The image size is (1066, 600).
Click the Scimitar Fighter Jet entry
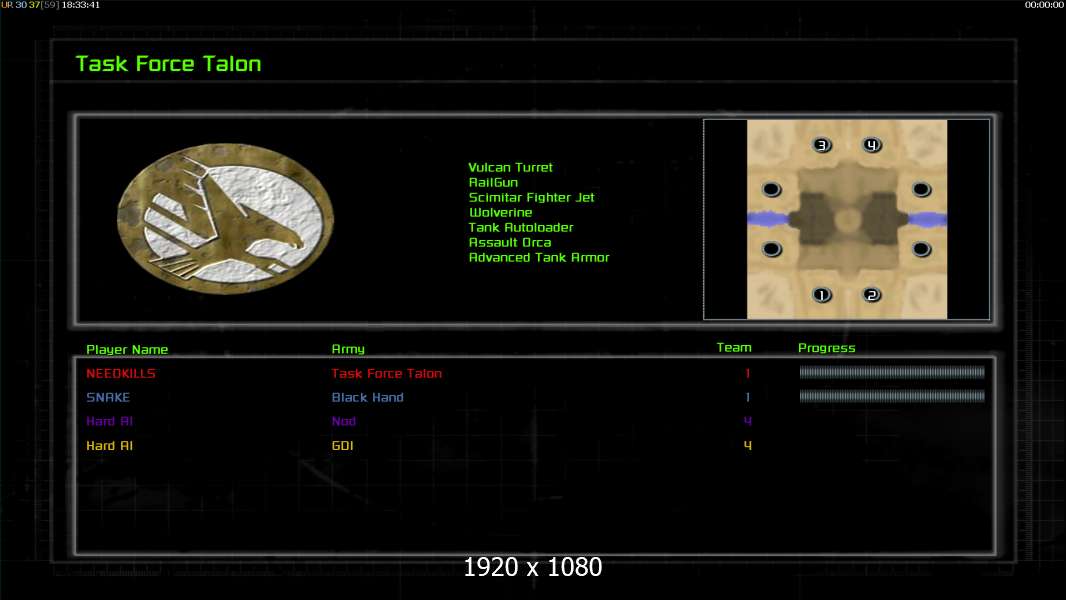click(532, 197)
